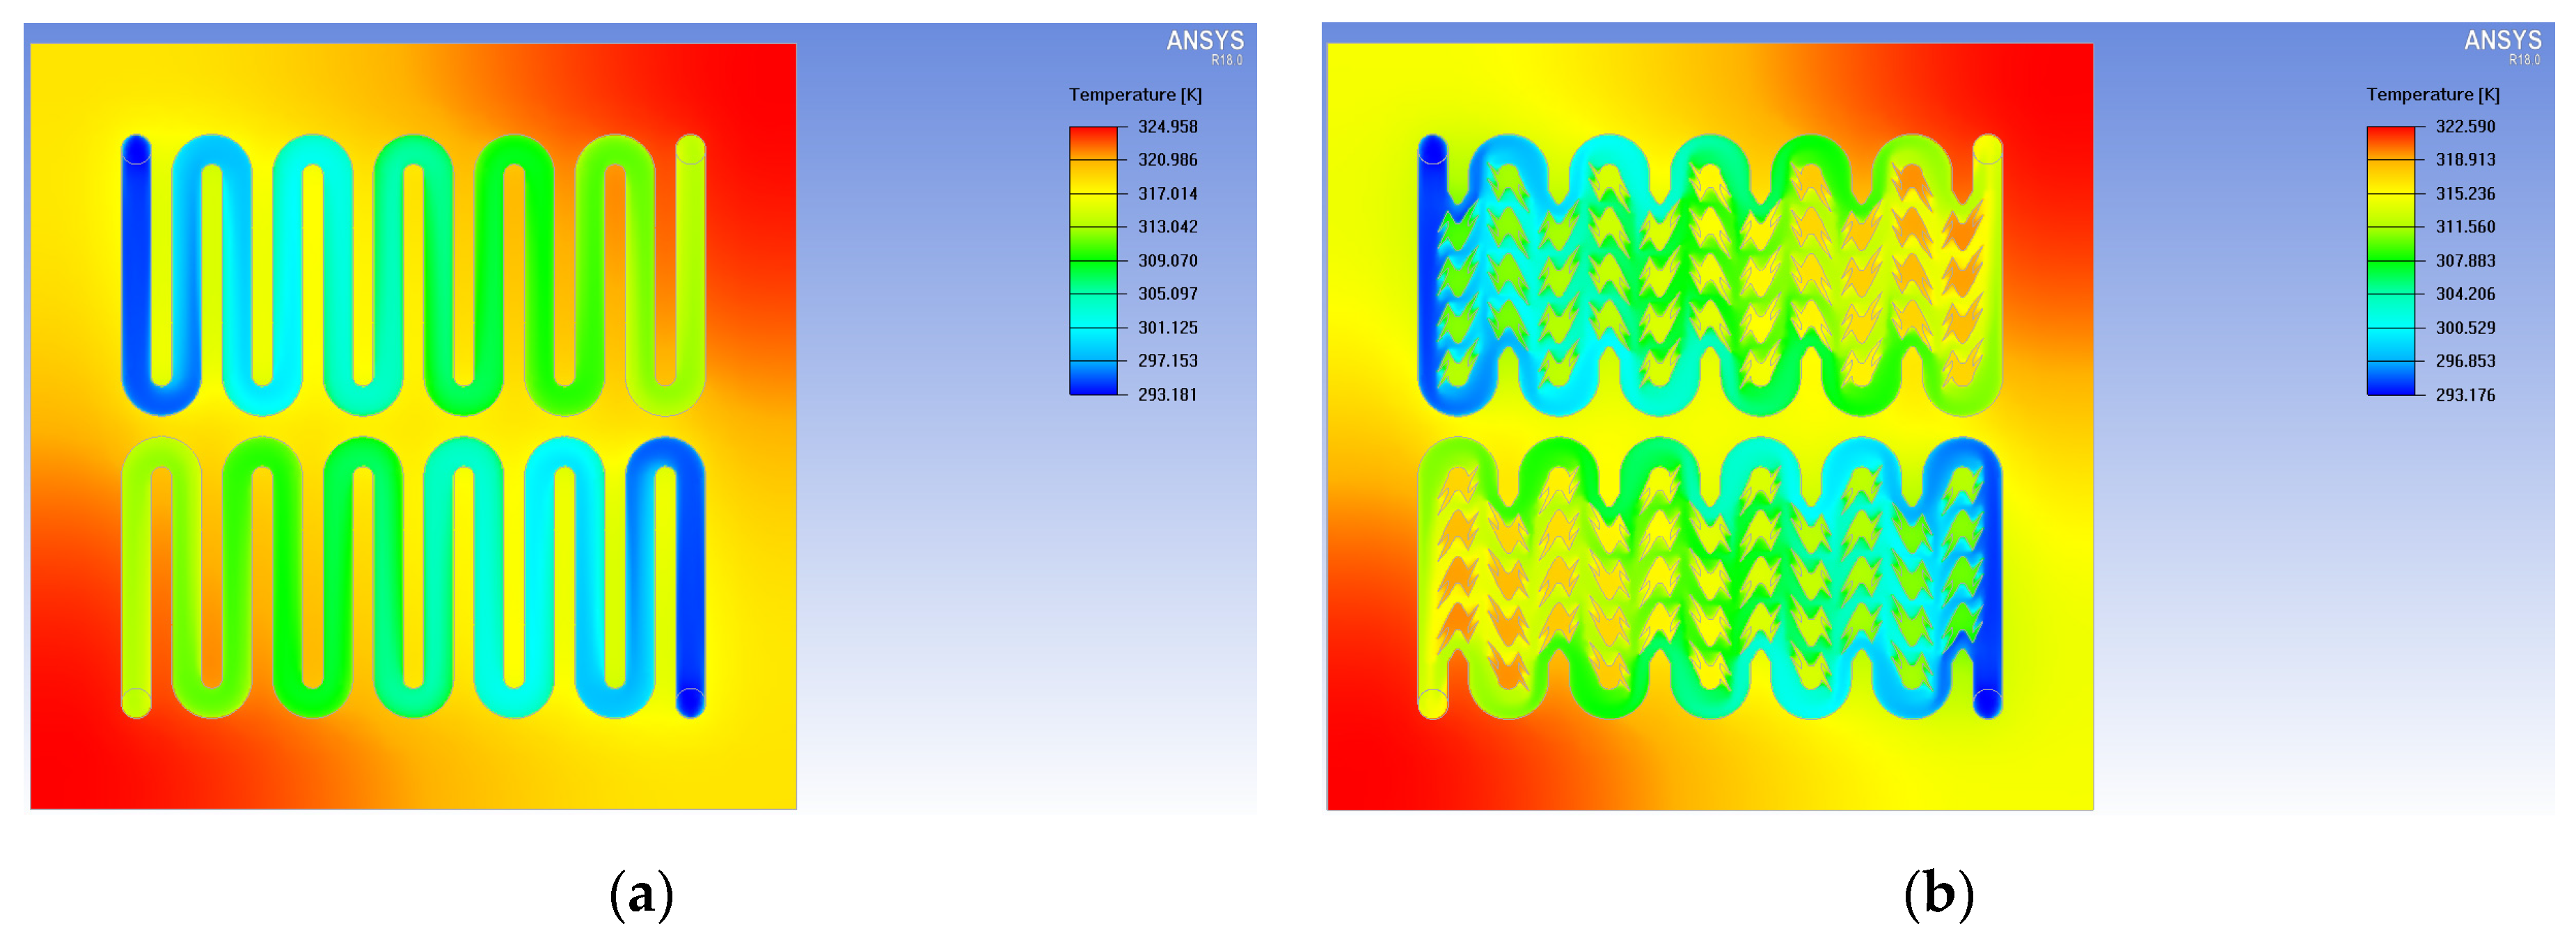Click the right legend color bar
2576x942 pixels.
(x=2390, y=261)
